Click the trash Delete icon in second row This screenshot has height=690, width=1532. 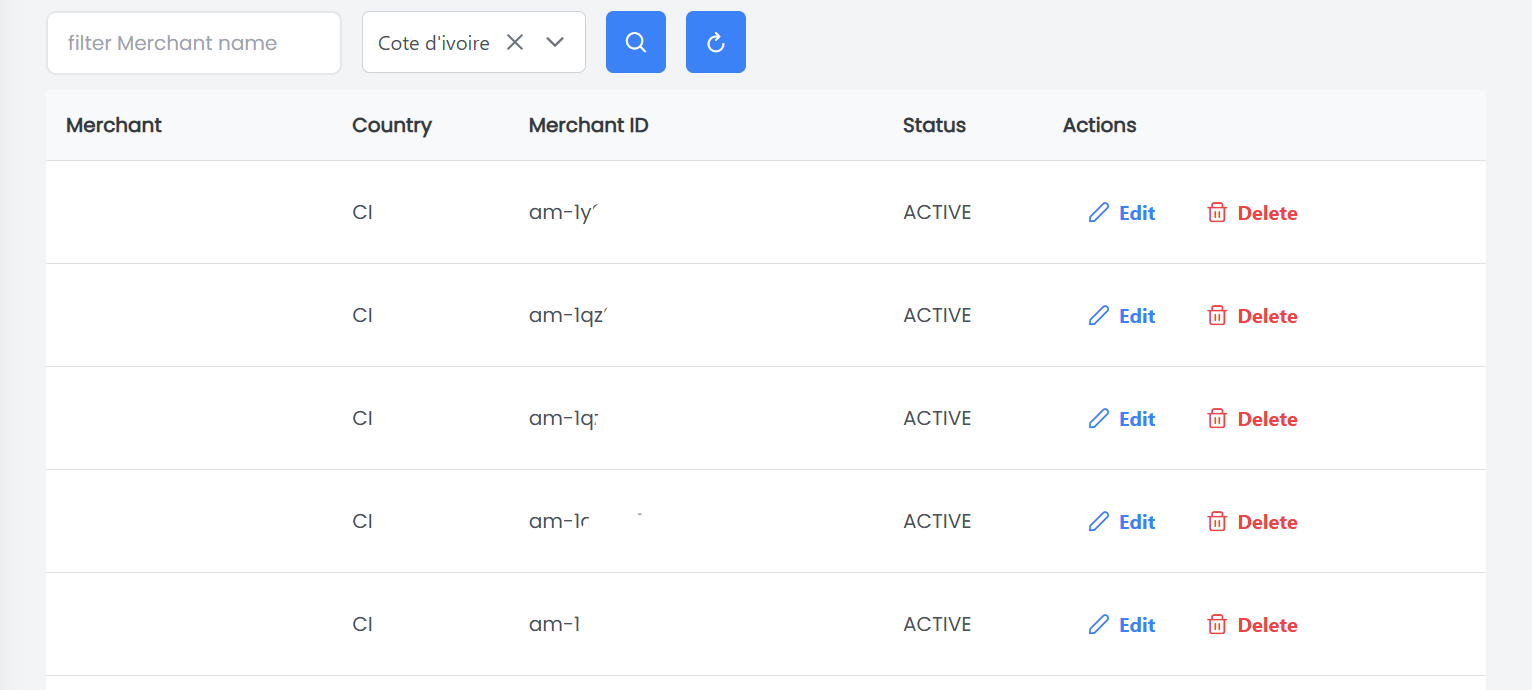pos(1217,315)
